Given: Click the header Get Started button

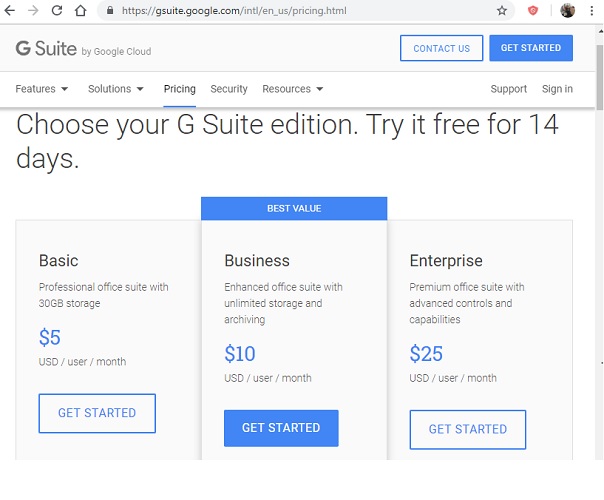Looking at the screenshot, I should pos(531,48).
